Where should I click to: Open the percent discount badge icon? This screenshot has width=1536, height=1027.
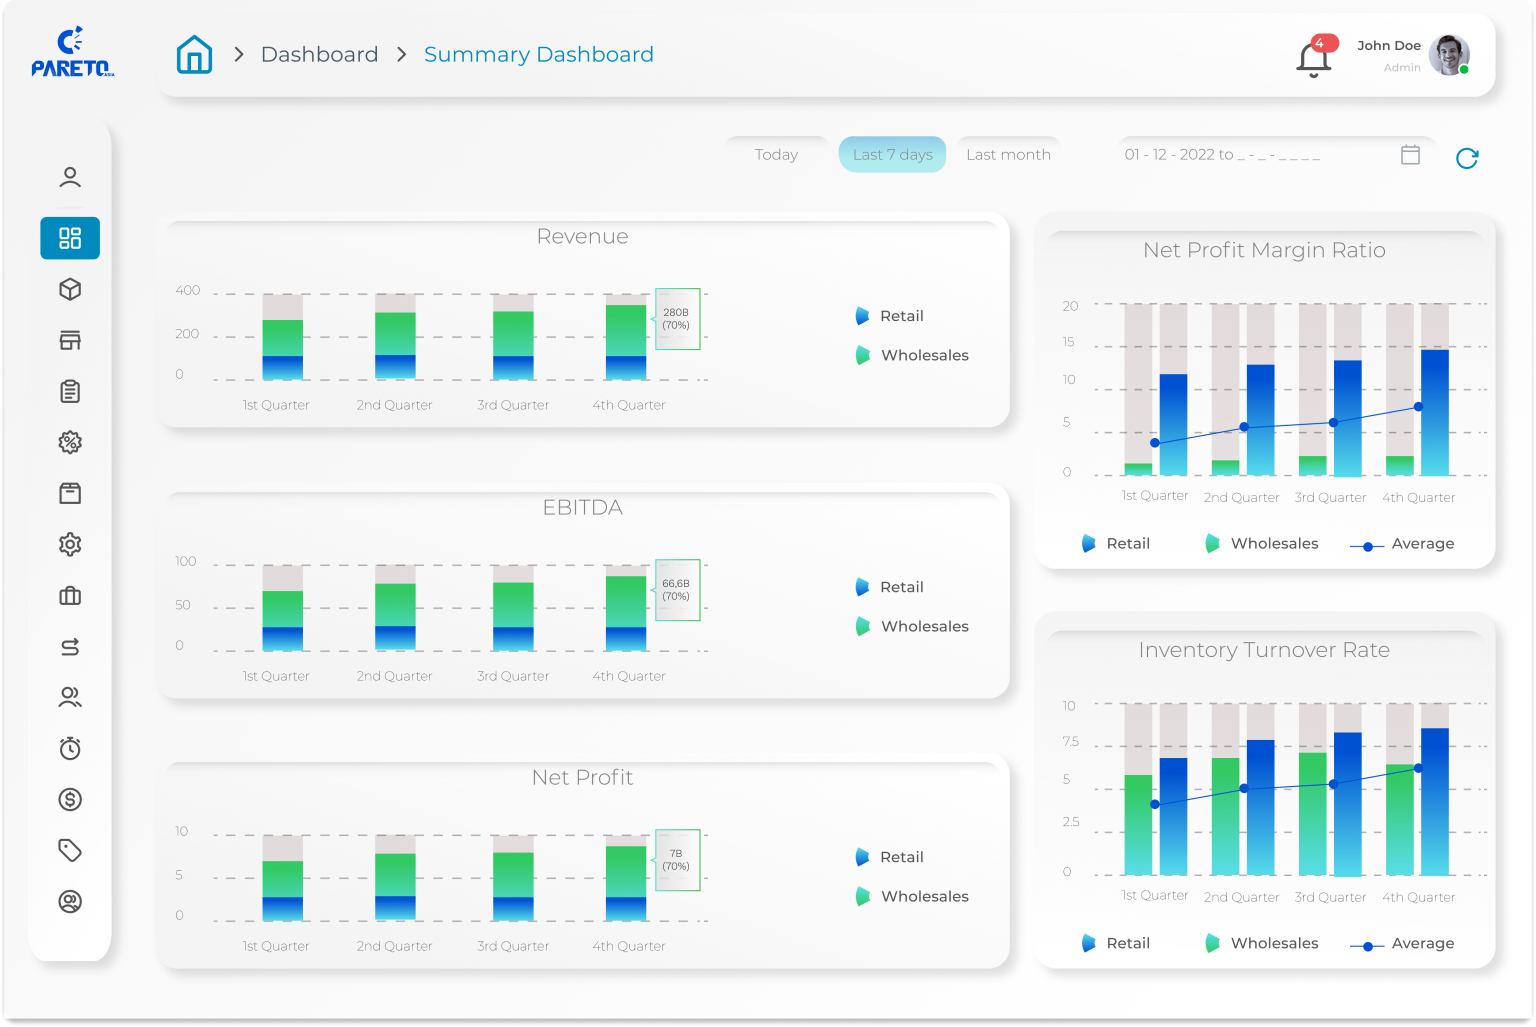70,442
